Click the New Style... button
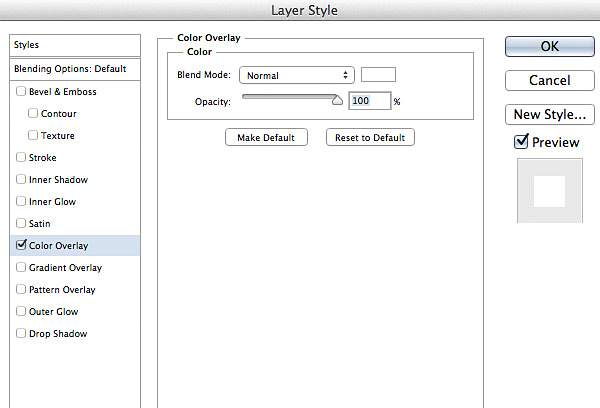Viewport: 600px width, 408px height. pos(548,114)
